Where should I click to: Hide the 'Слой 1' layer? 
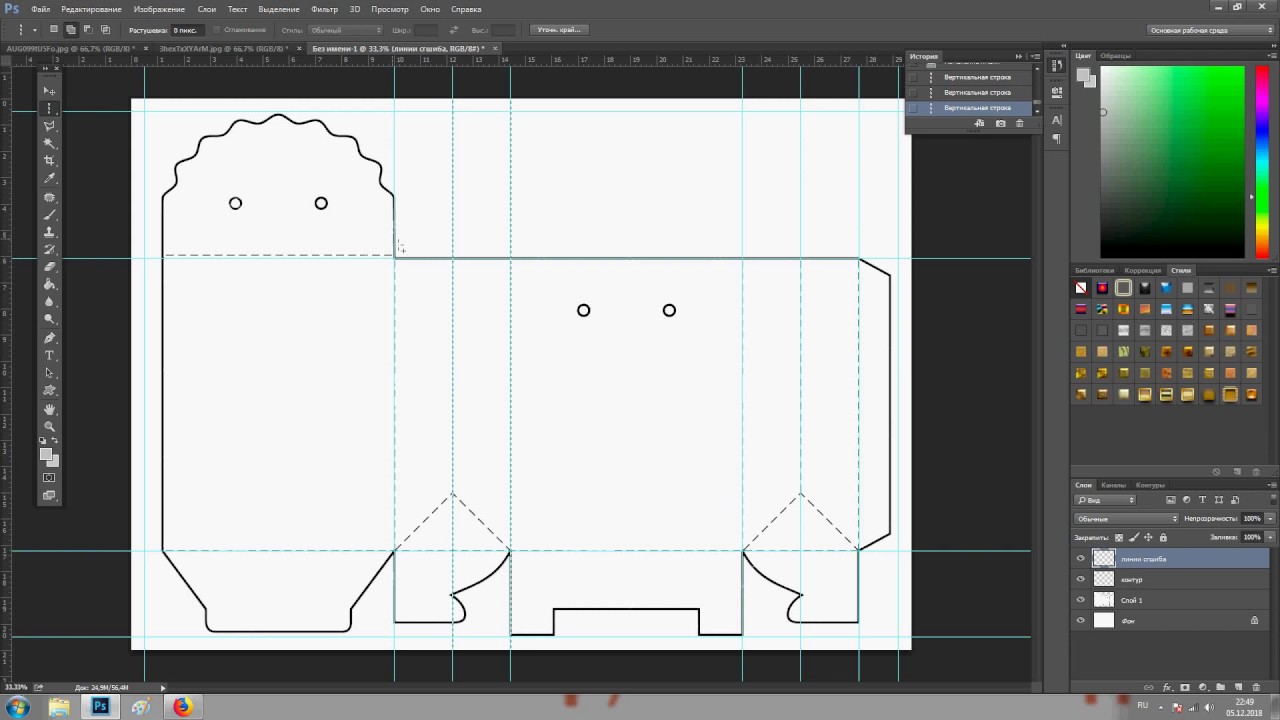click(x=1080, y=600)
